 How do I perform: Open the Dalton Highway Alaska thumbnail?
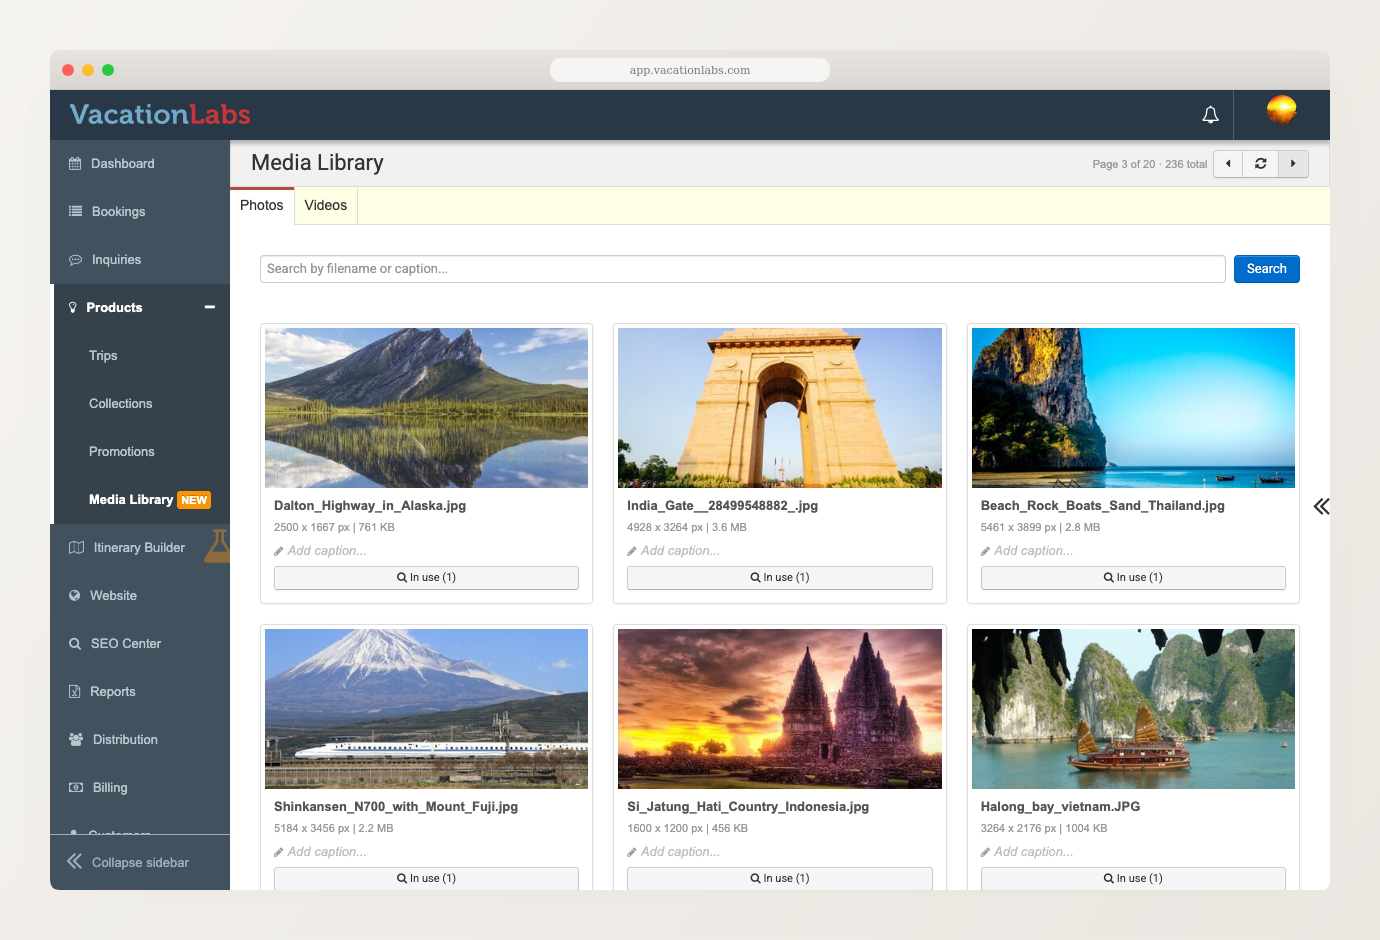coord(426,408)
